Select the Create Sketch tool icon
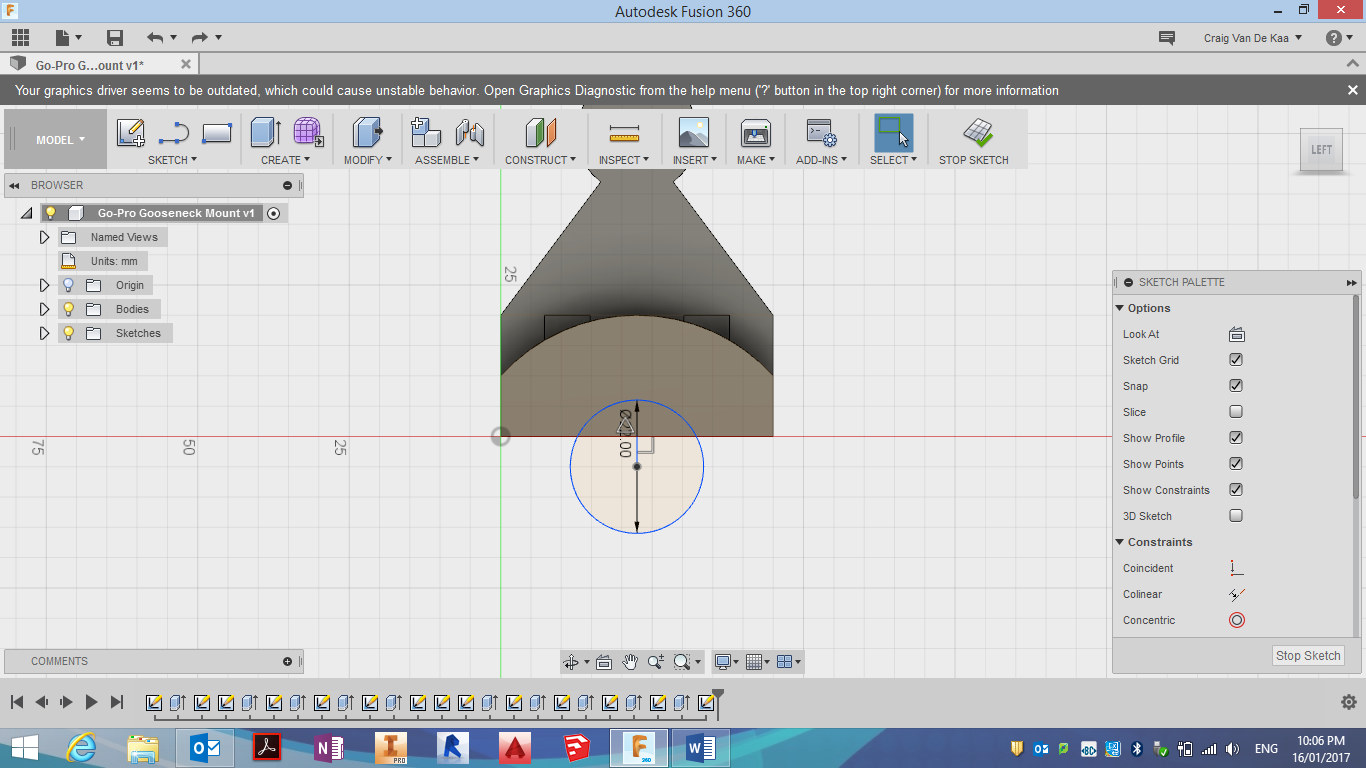Screen dimensions: 1366x768 pos(131,133)
